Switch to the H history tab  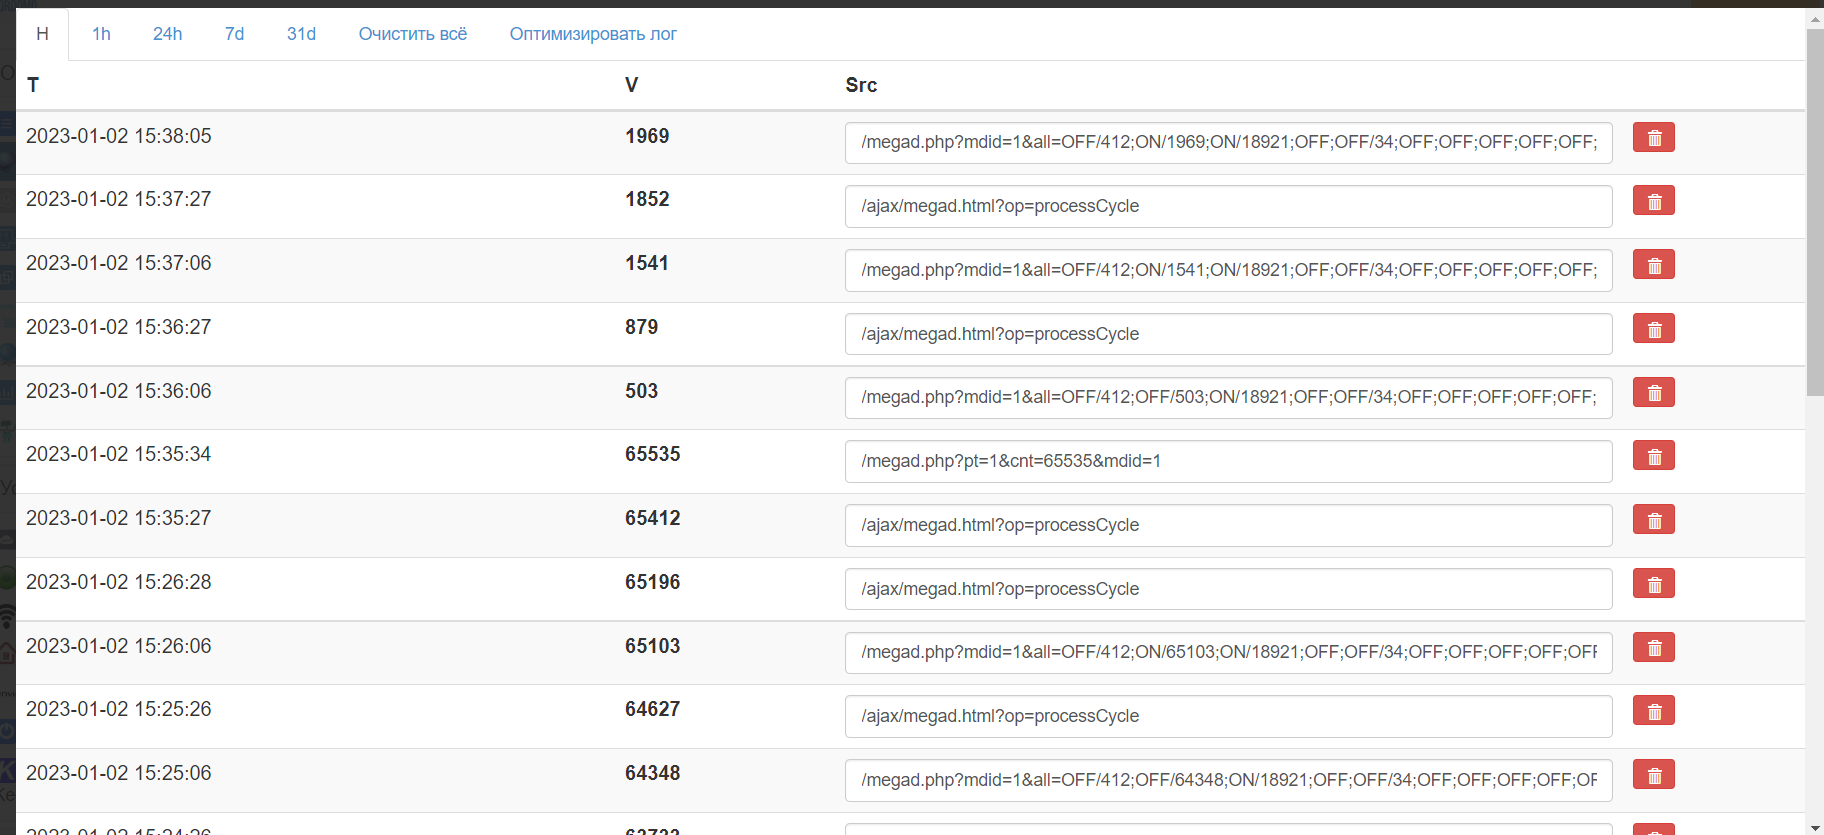(x=42, y=34)
